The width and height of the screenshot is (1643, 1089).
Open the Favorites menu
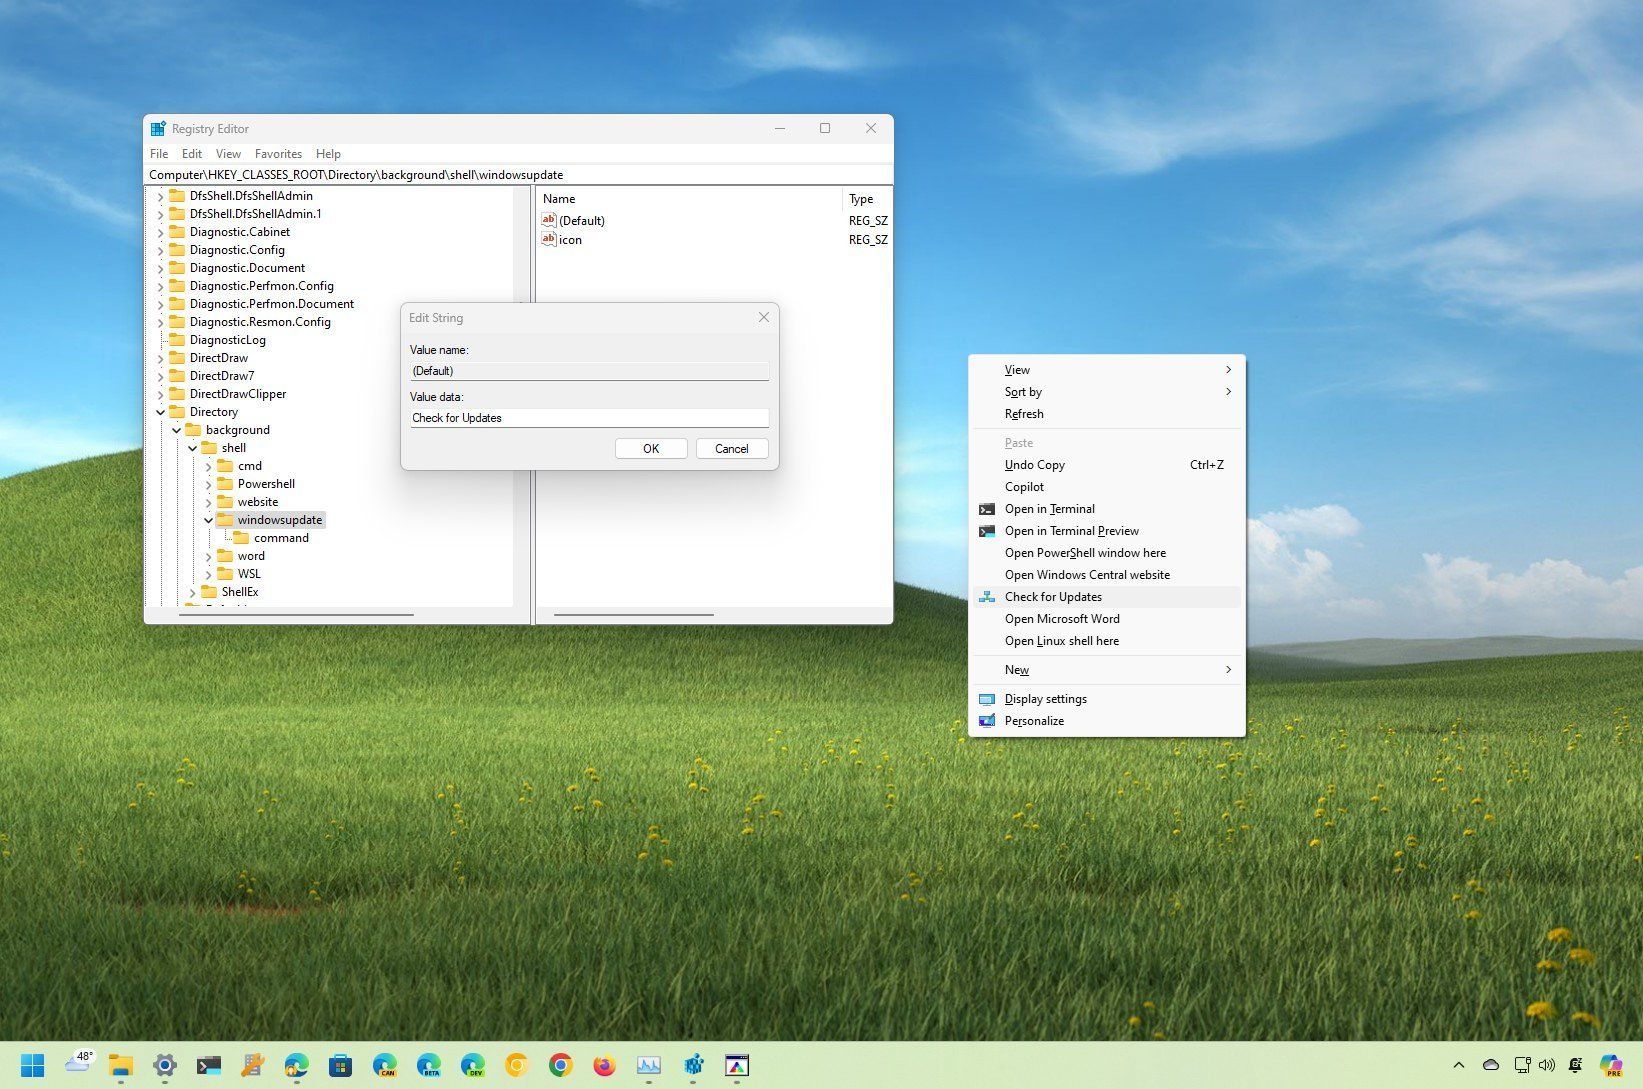tap(278, 153)
